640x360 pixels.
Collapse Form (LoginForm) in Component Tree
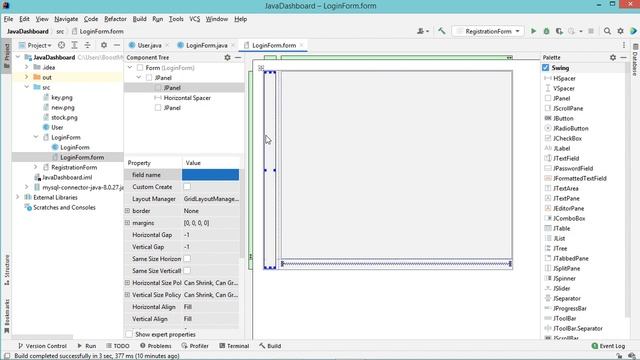click(x=130, y=68)
